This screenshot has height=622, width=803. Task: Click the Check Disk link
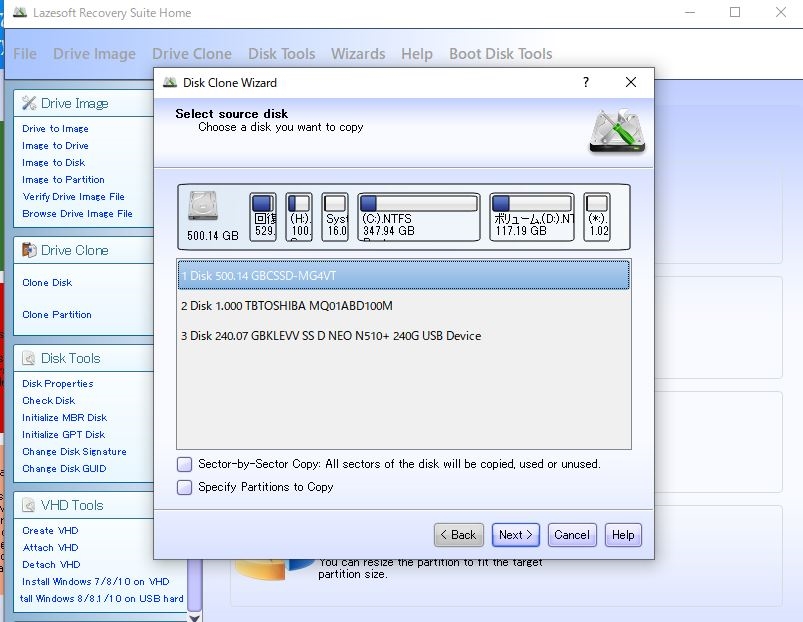[49, 400]
